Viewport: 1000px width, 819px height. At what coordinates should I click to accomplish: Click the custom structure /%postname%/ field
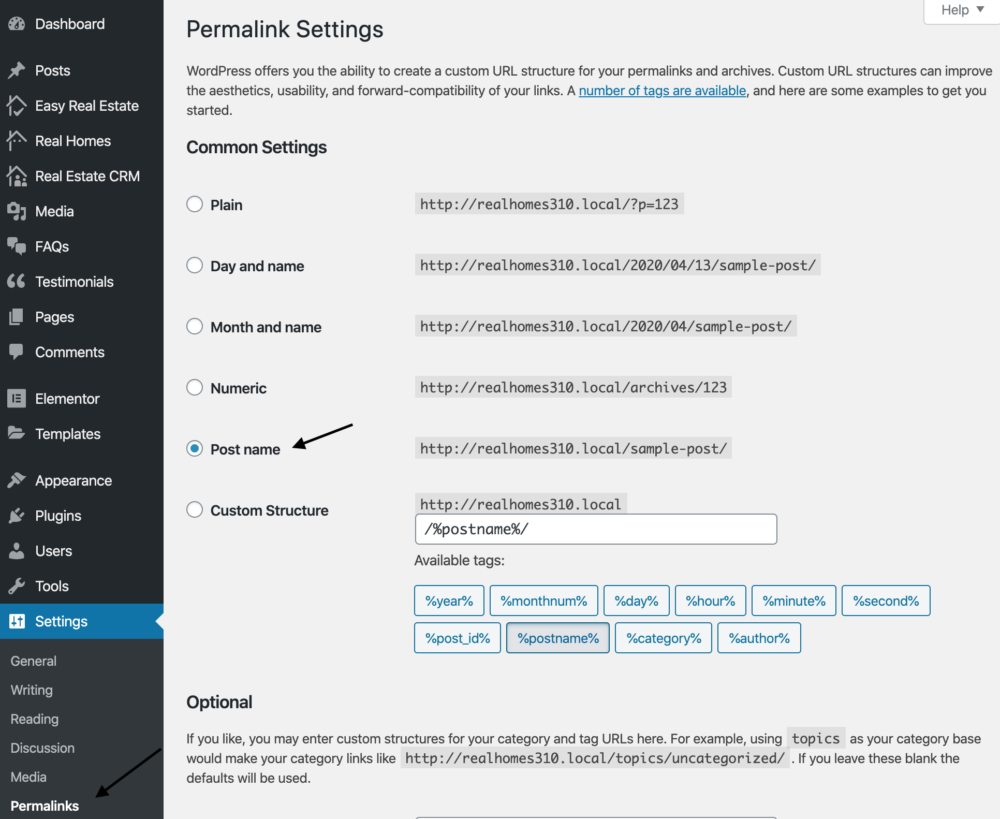tap(596, 529)
